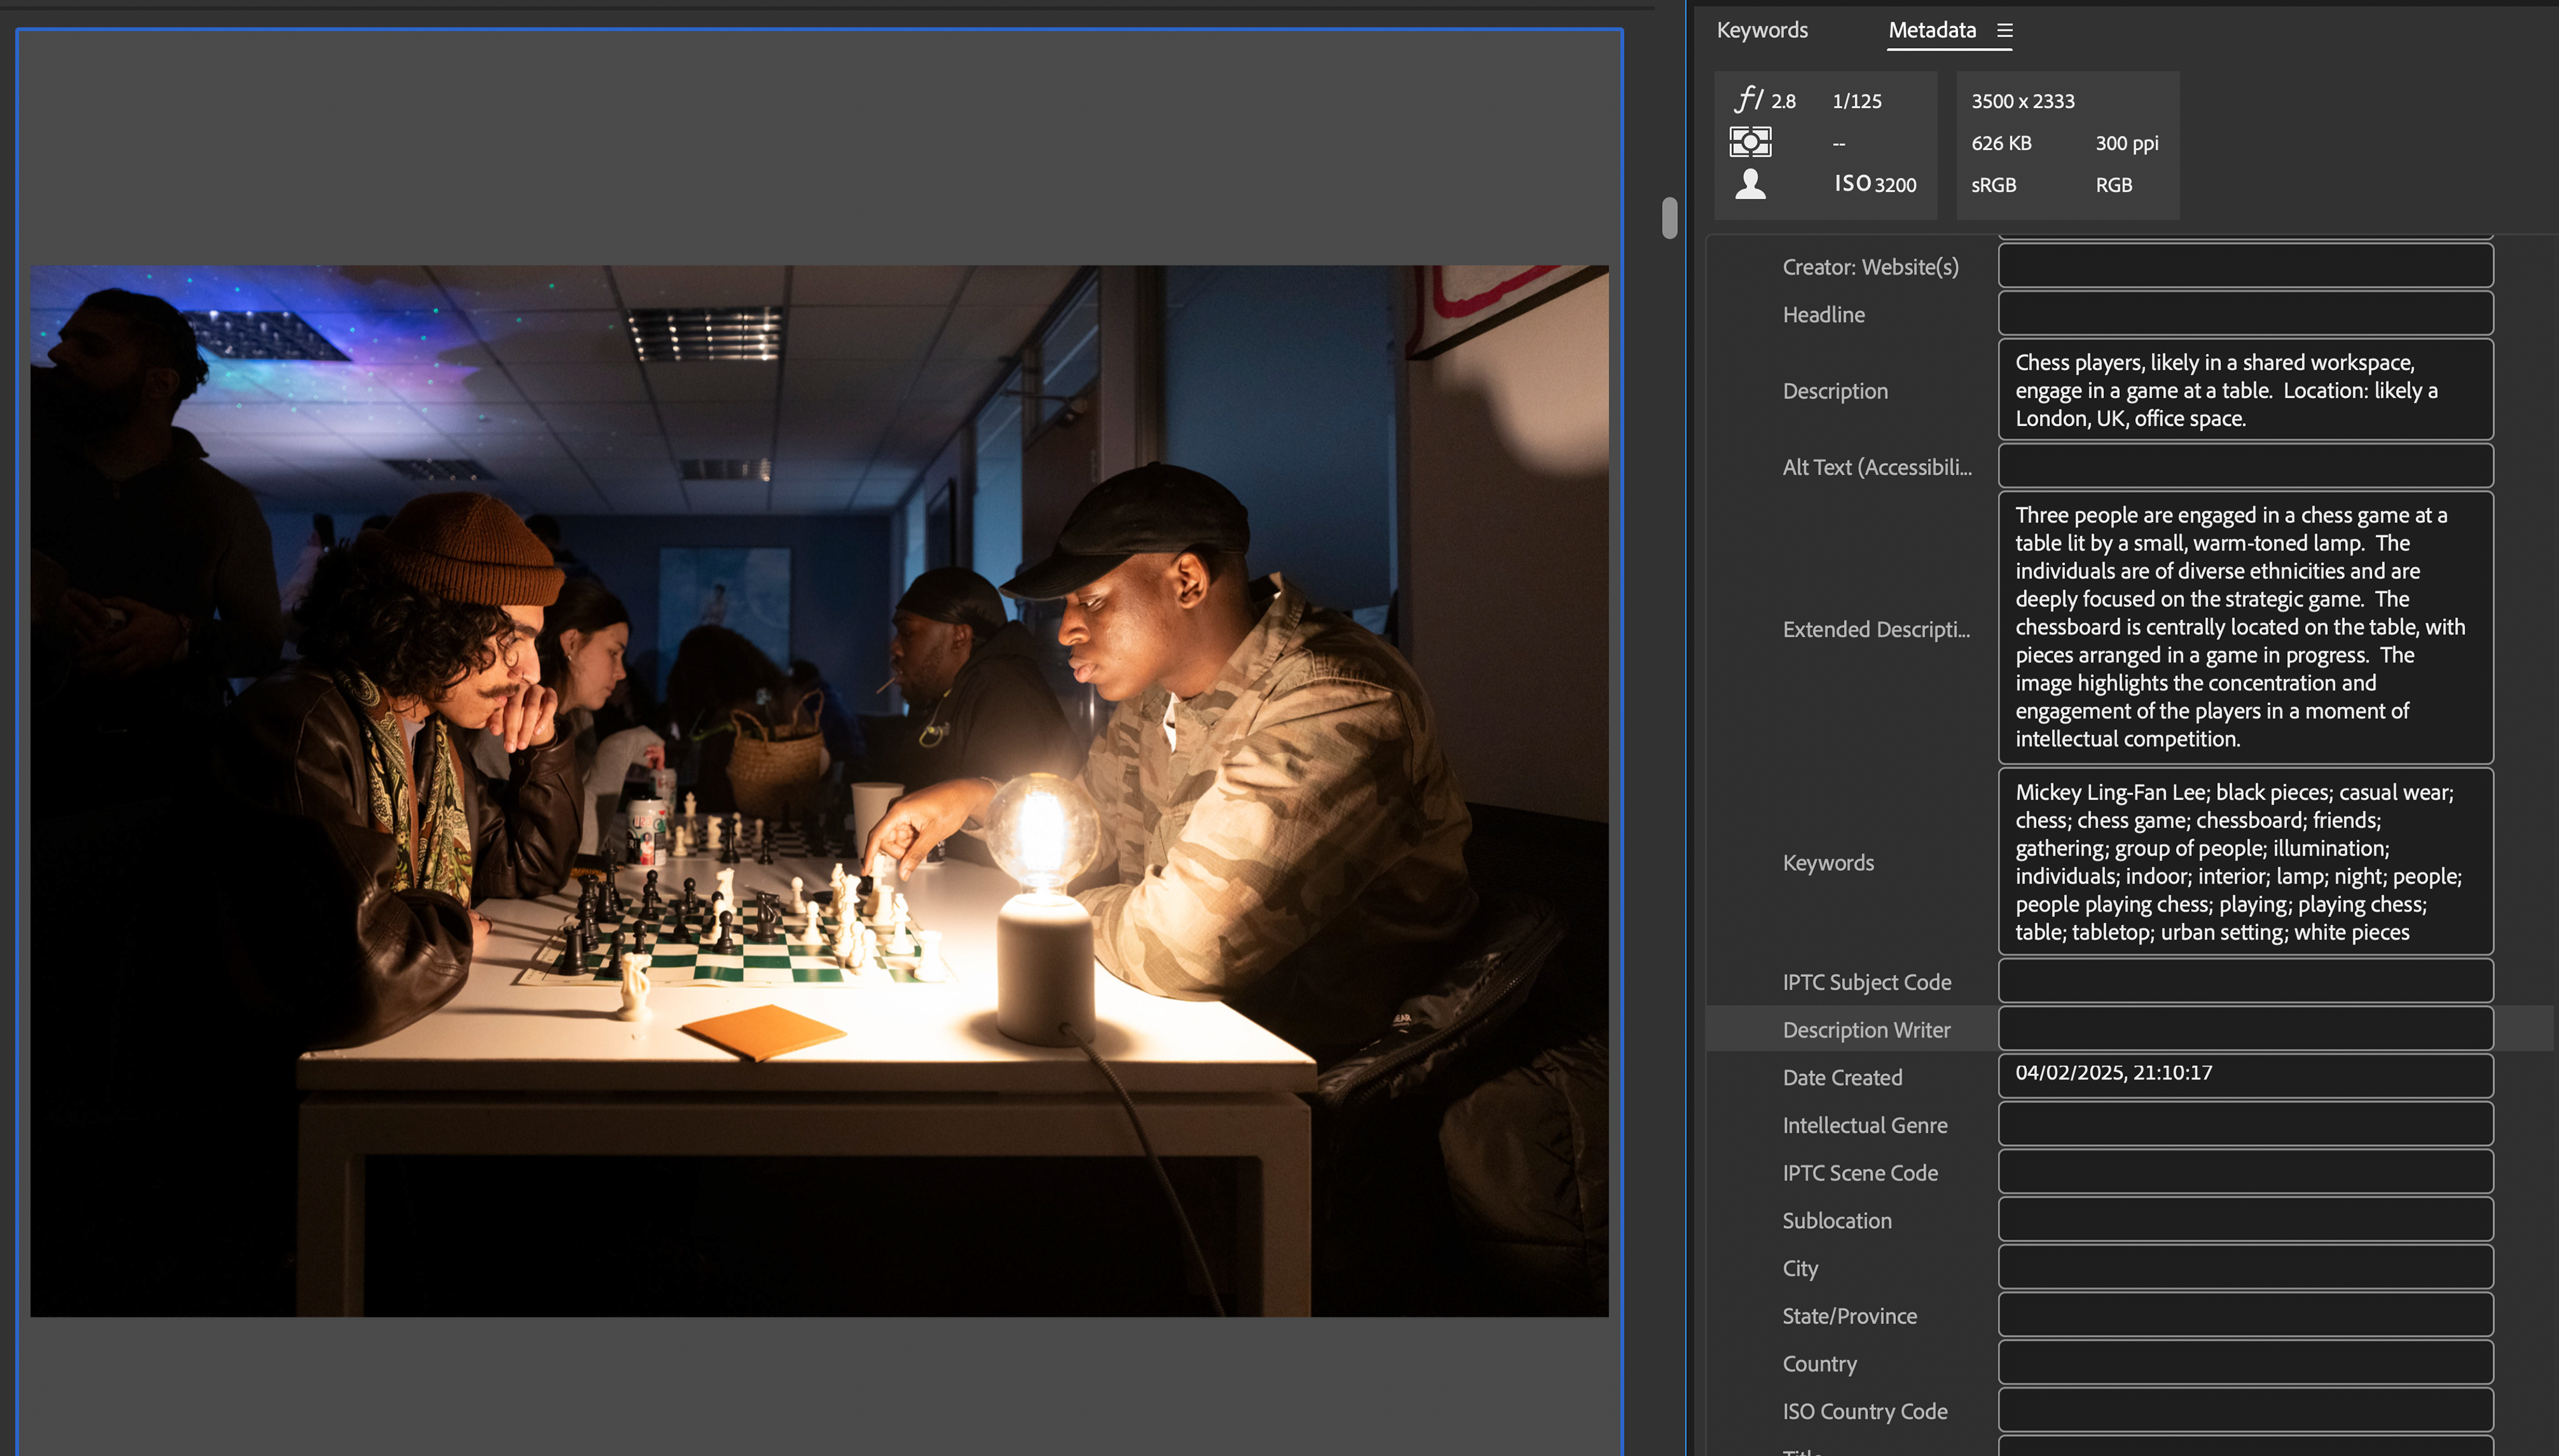The width and height of the screenshot is (2559, 1456).
Task: Click the IPTC Scene Code field
Action: tap(2245, 1172)
